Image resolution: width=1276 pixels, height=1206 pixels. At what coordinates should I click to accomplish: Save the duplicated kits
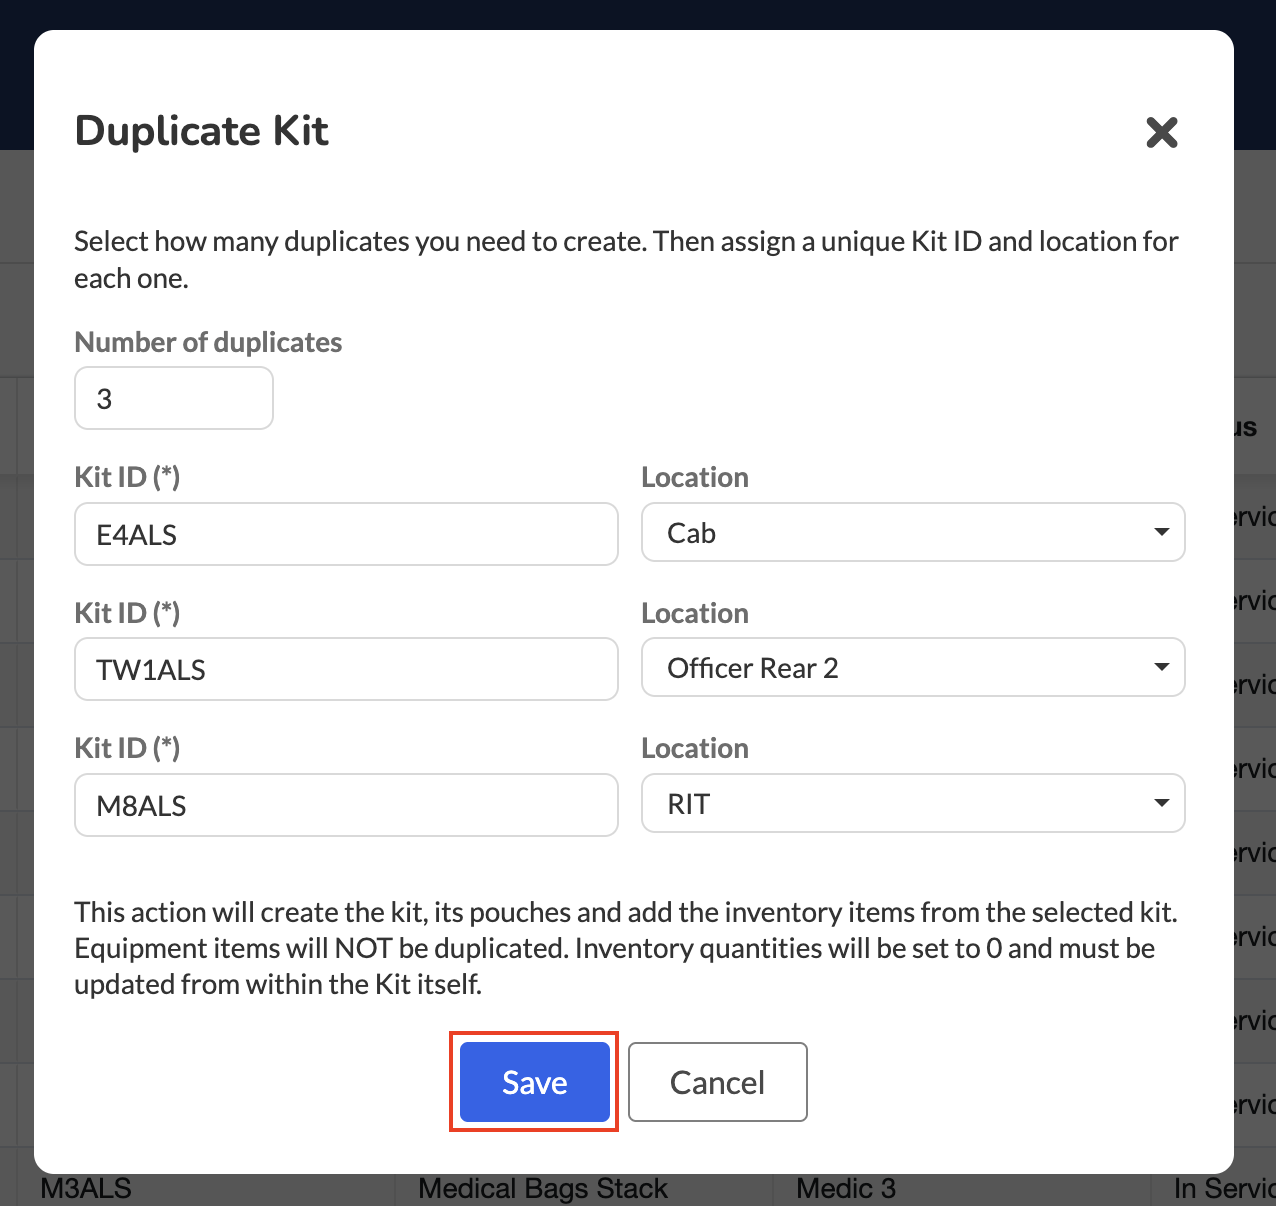coord(535,1082)
